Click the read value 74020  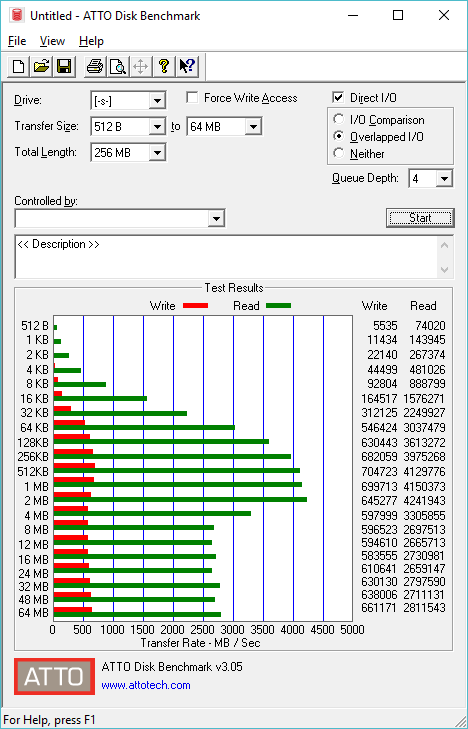(x=430, y=325)
